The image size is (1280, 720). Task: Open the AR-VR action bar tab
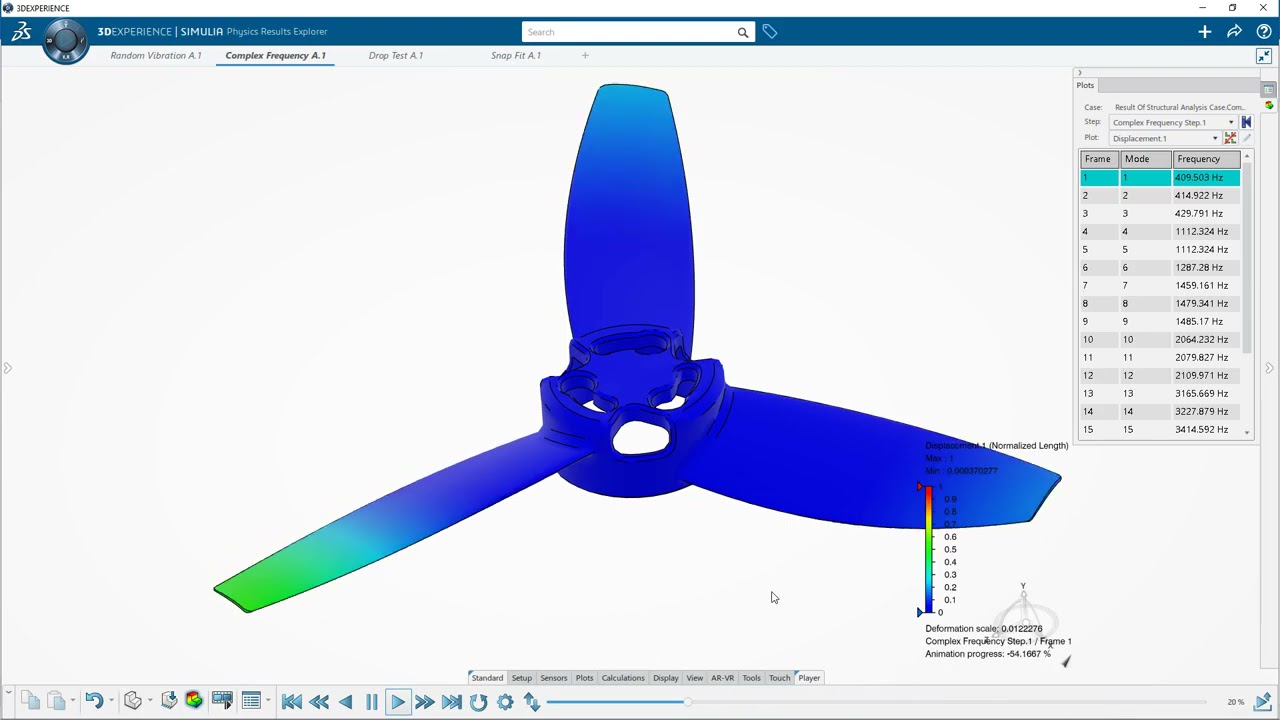pyautogui.click(x=723, y=678)
